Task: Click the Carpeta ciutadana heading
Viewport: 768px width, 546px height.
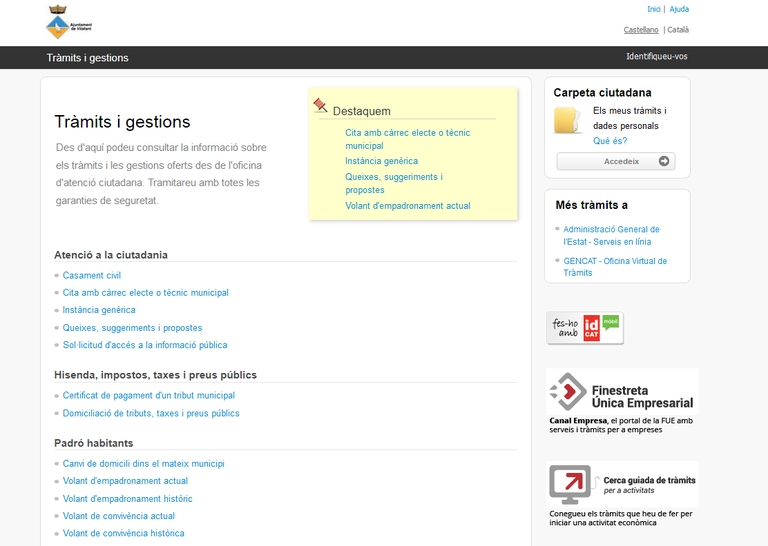Action: [602, 93]
